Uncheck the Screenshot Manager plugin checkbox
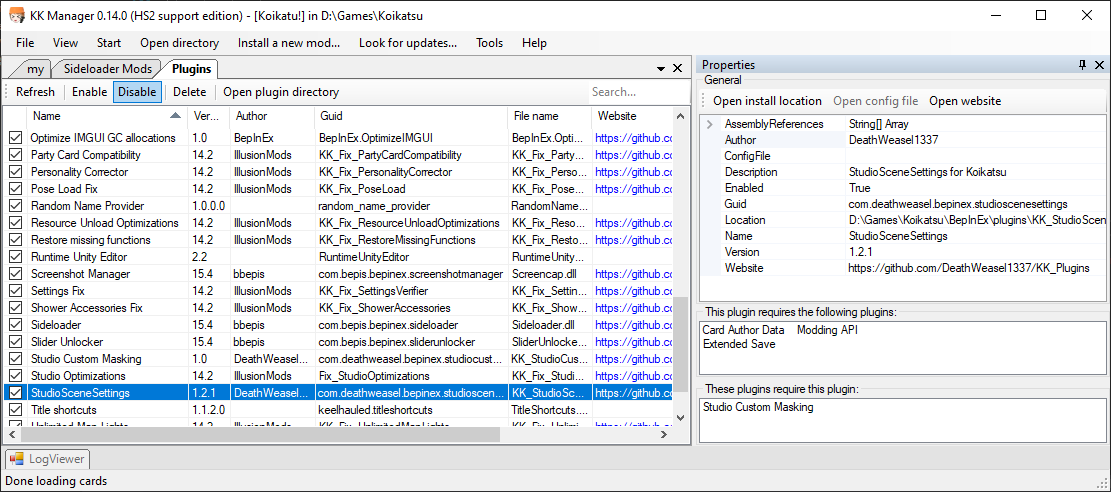The width and height of the screenshot is (1111, 492). pos(15,274)
